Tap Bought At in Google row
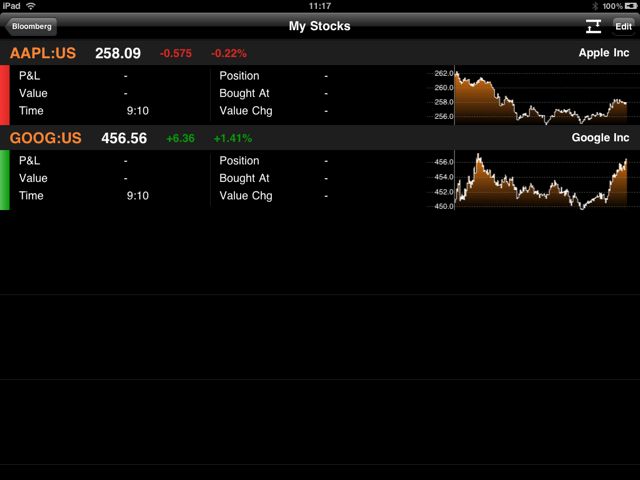 click(244, 178)
